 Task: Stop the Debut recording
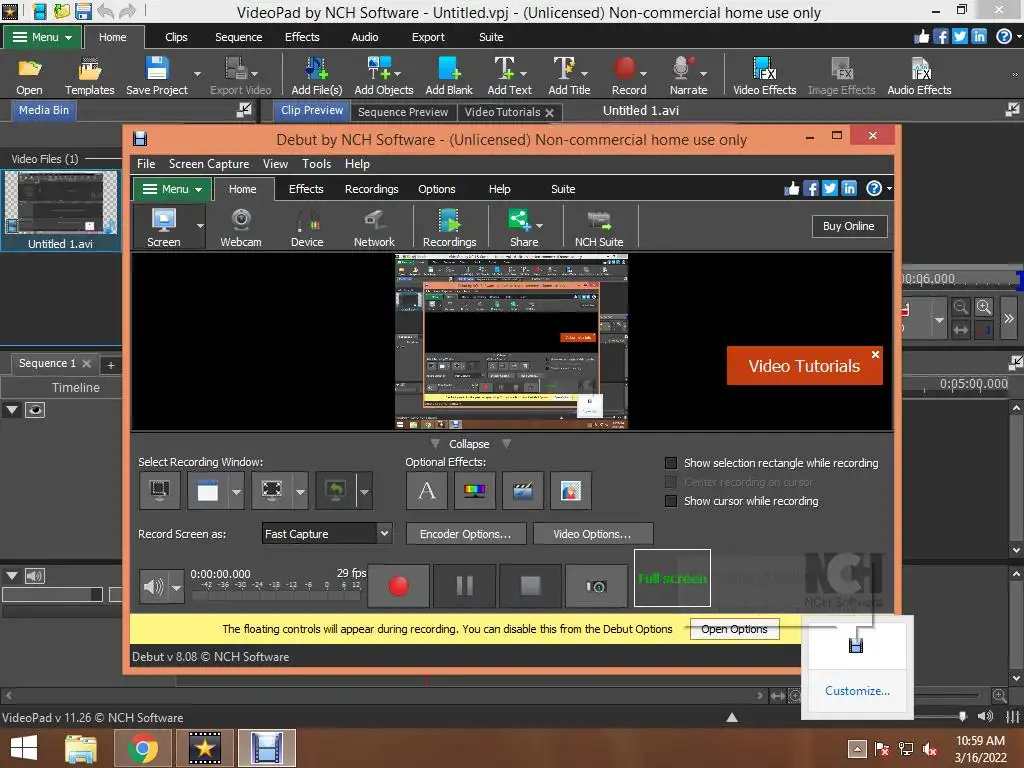pos(530,586)
